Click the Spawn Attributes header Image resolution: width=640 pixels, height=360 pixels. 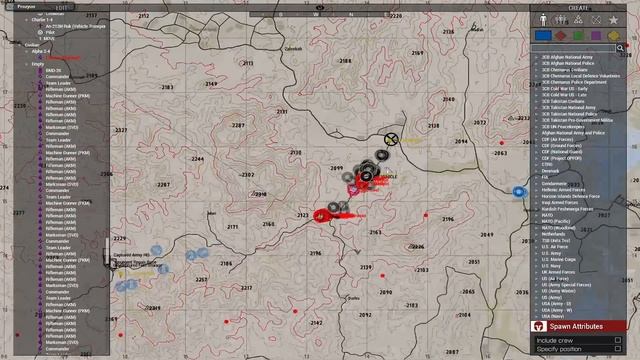578,326
